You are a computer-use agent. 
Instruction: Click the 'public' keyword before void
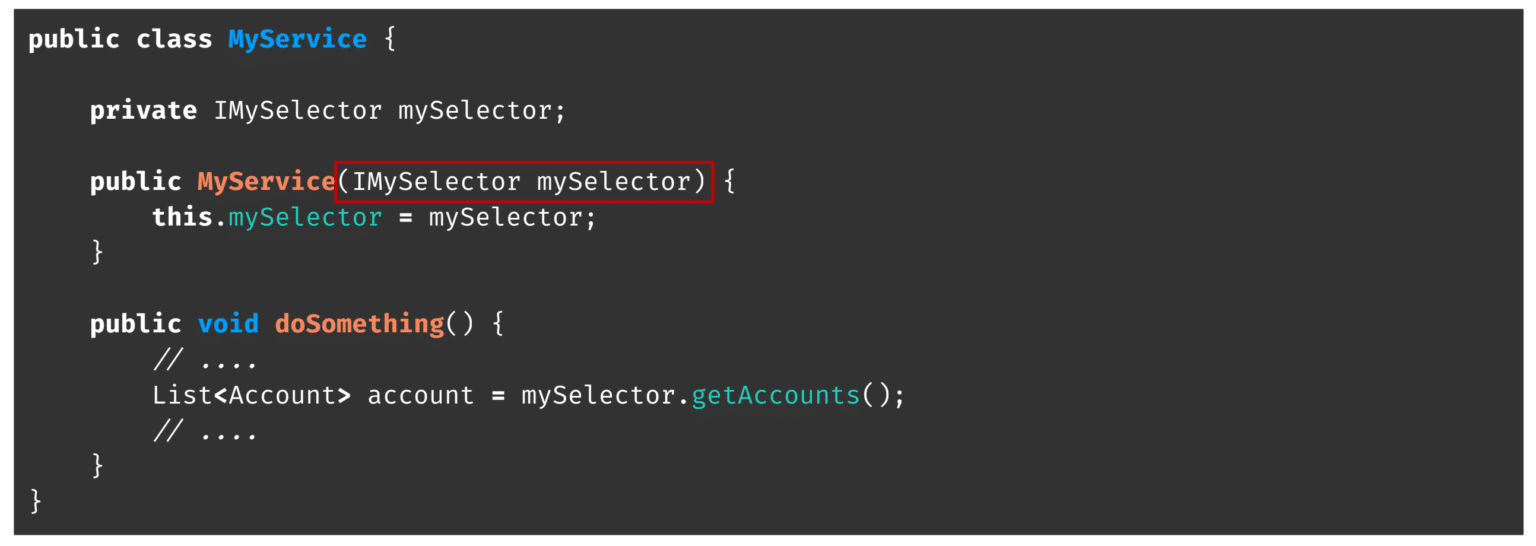136,325
